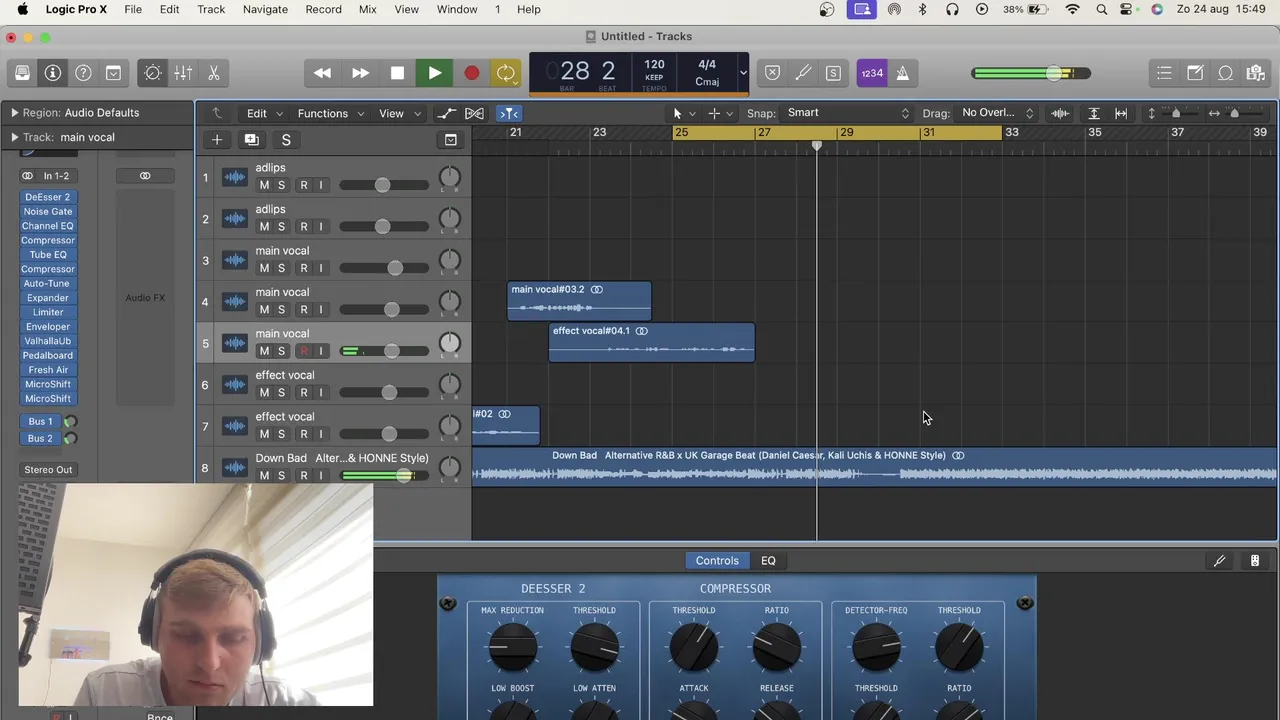Screen dimensions: 1280x720
Task: Toggle the Inspector info button
Action: point(53,73)
